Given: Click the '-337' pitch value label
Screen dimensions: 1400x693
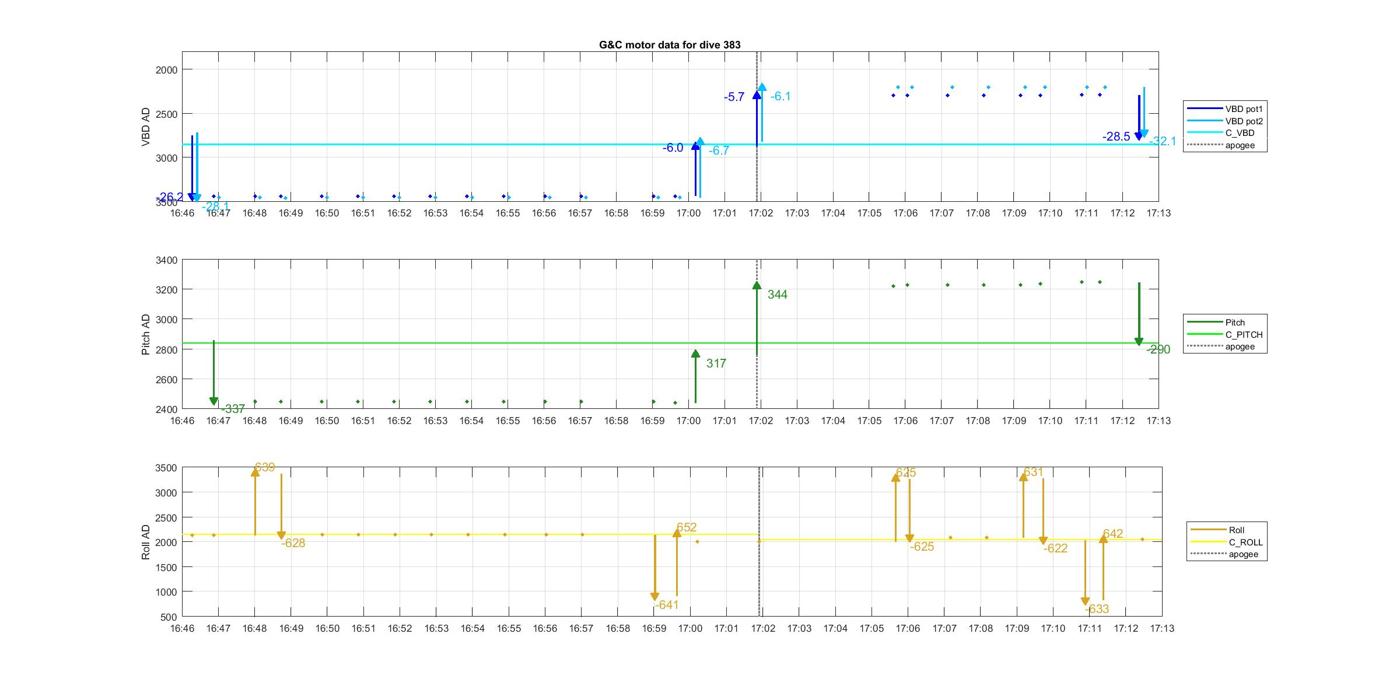Looking at the screenshot, I should (x=233, y=409).
